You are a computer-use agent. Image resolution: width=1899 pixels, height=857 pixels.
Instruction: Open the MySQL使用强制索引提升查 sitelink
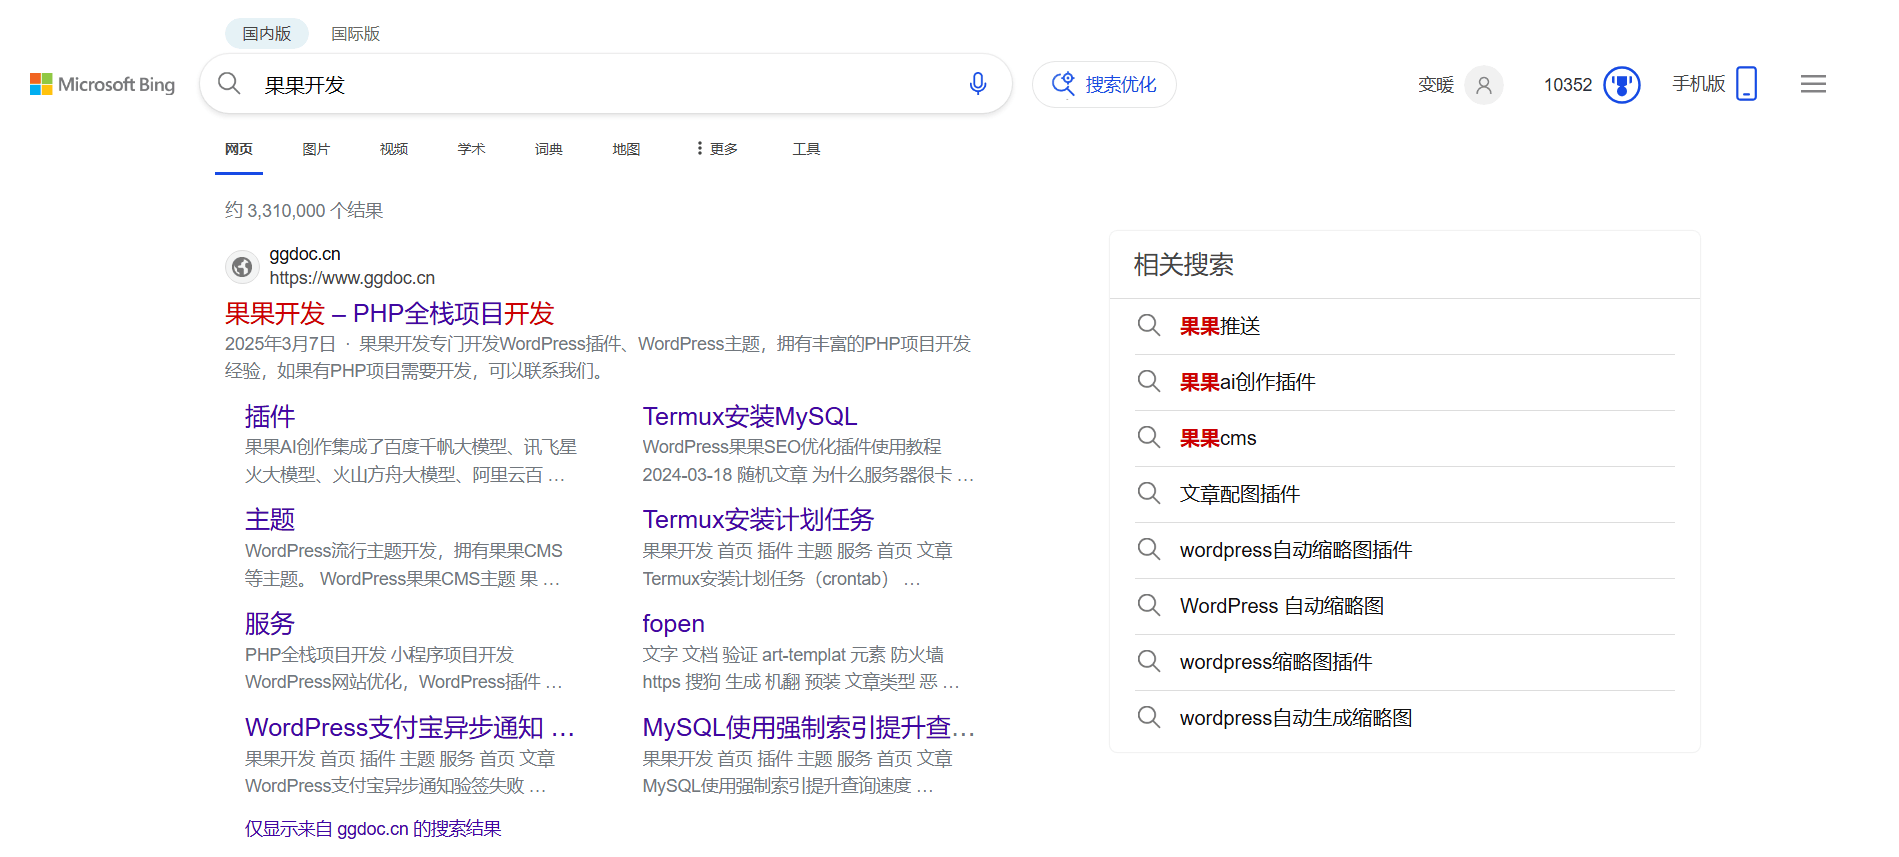pyautogui.click(x=809, y=727)
